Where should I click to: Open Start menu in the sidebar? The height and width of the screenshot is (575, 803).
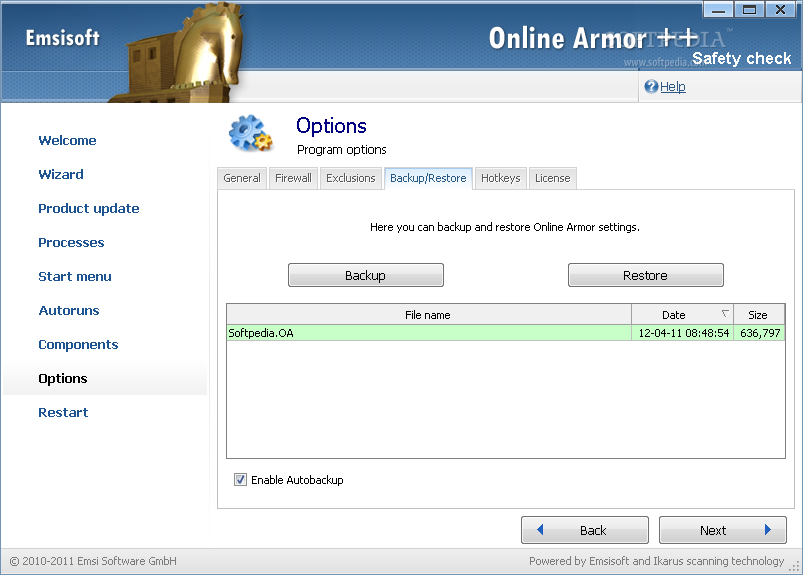75,276
